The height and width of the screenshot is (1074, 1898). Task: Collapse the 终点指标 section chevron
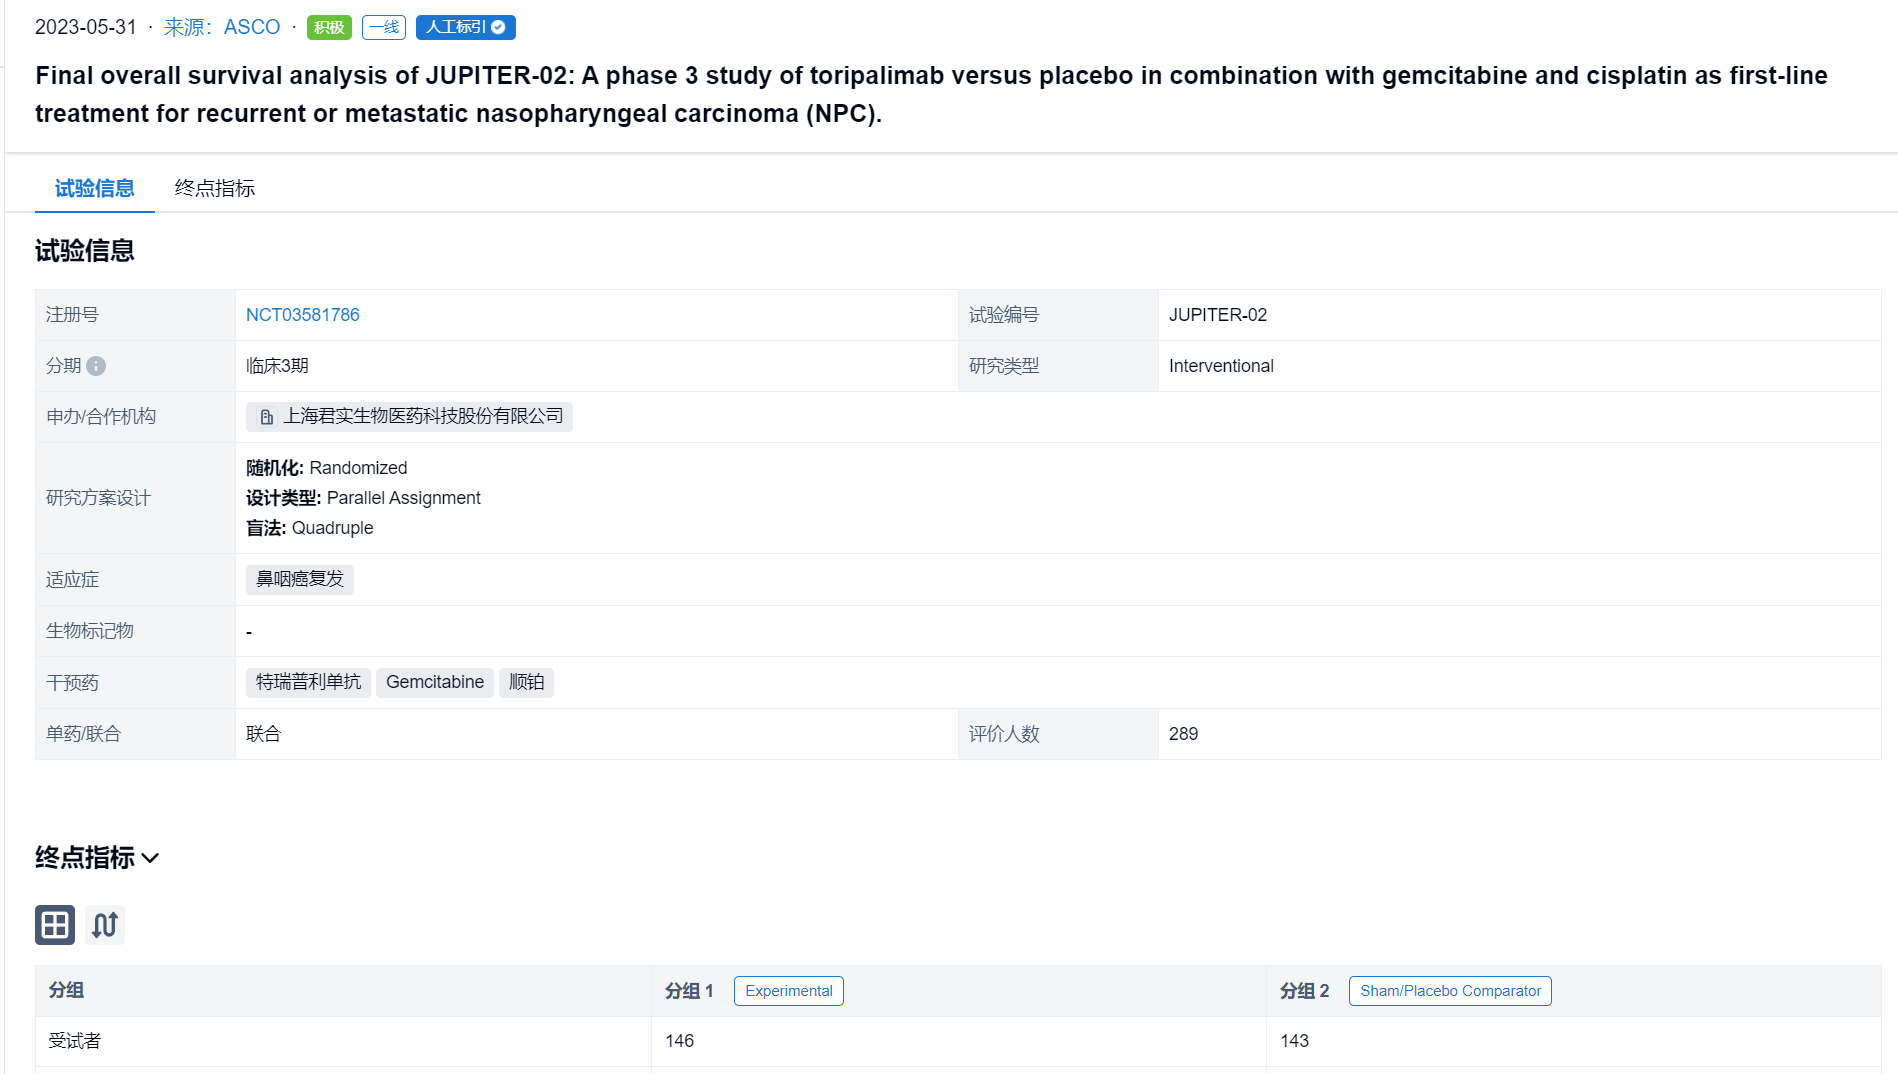click(x=151, y=858)
